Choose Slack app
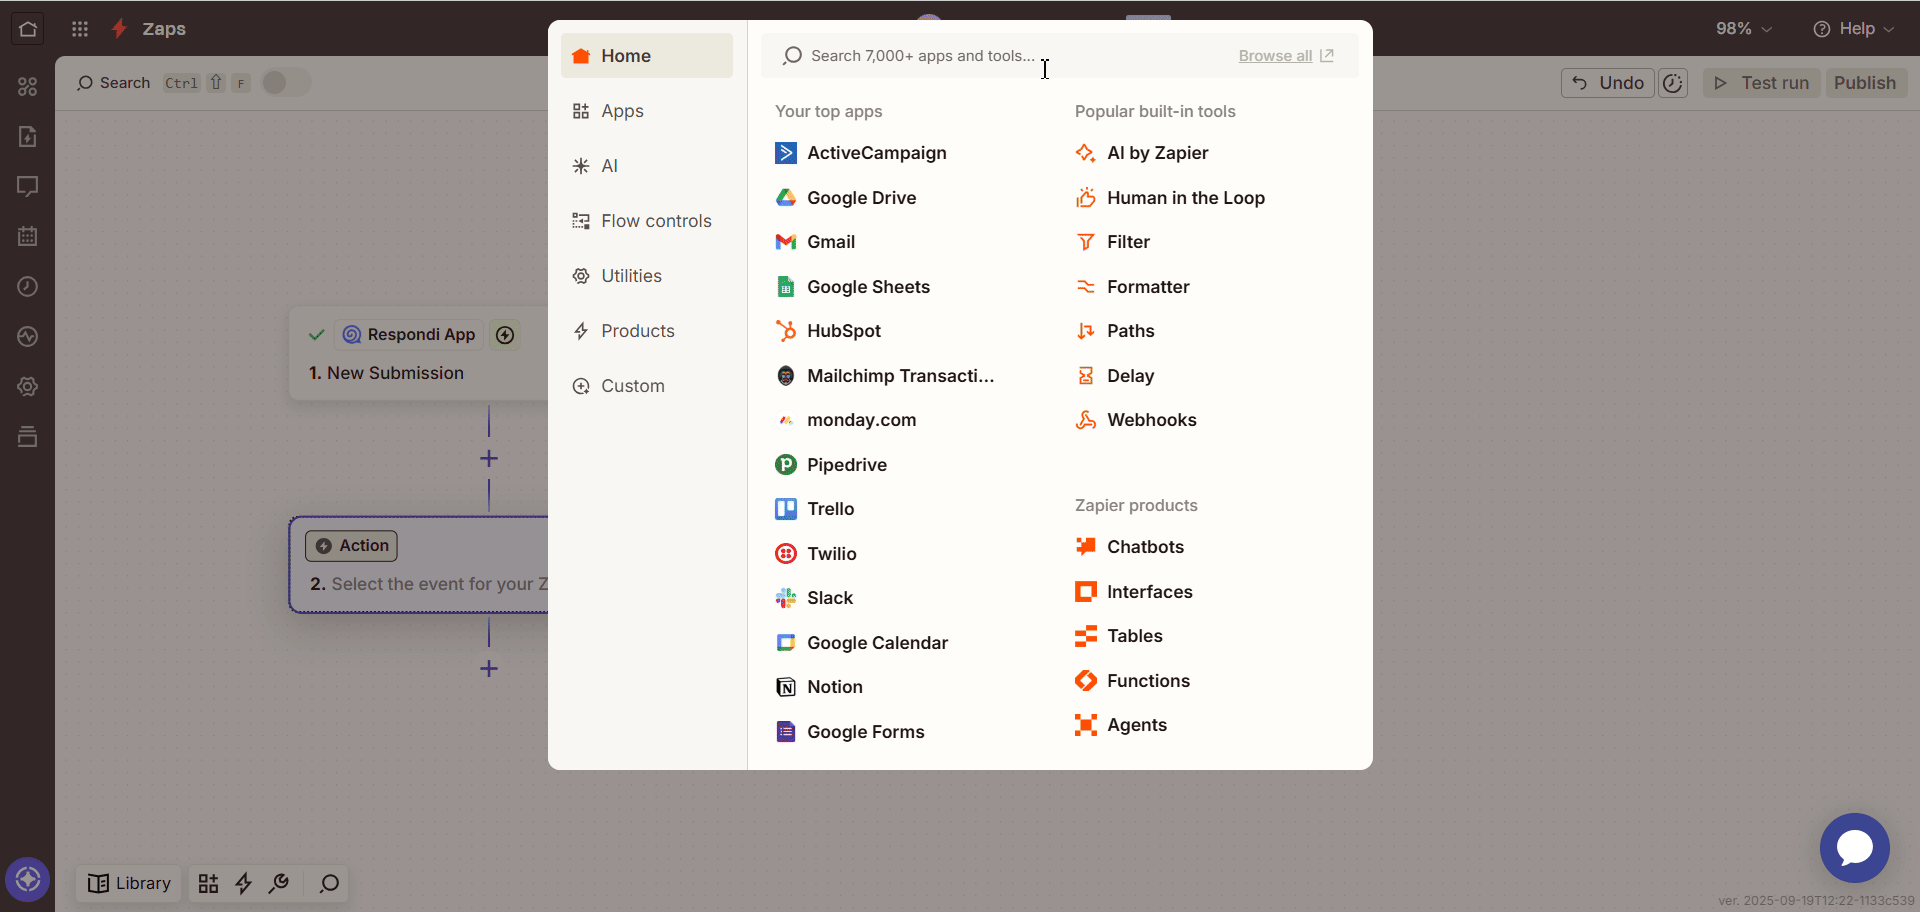 [814, 598]
